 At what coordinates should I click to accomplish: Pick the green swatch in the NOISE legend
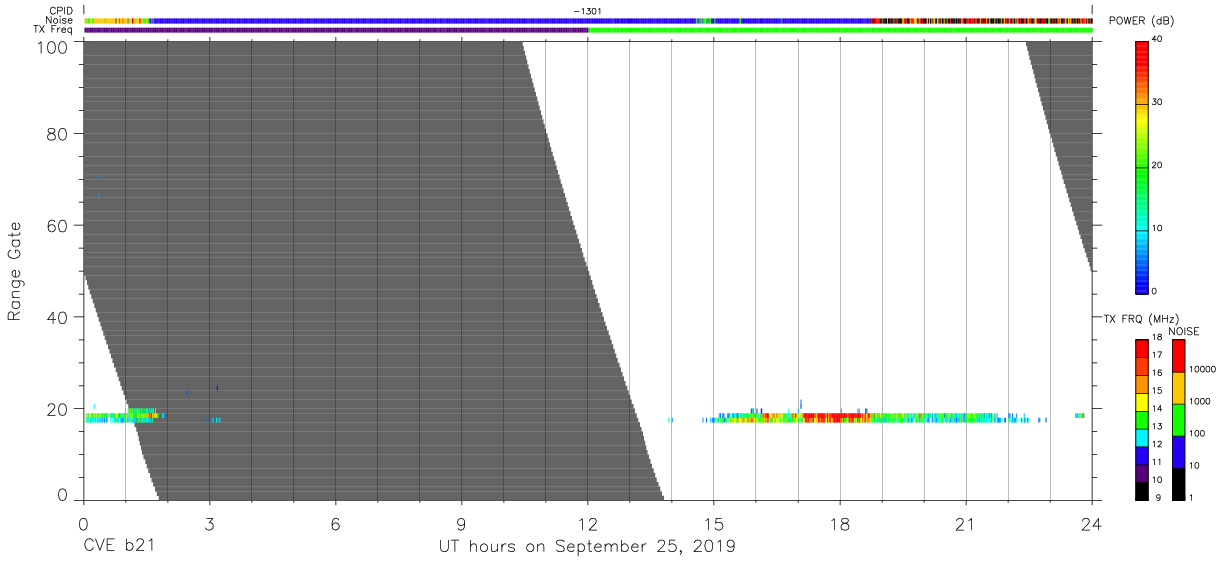click(1178, 420)
